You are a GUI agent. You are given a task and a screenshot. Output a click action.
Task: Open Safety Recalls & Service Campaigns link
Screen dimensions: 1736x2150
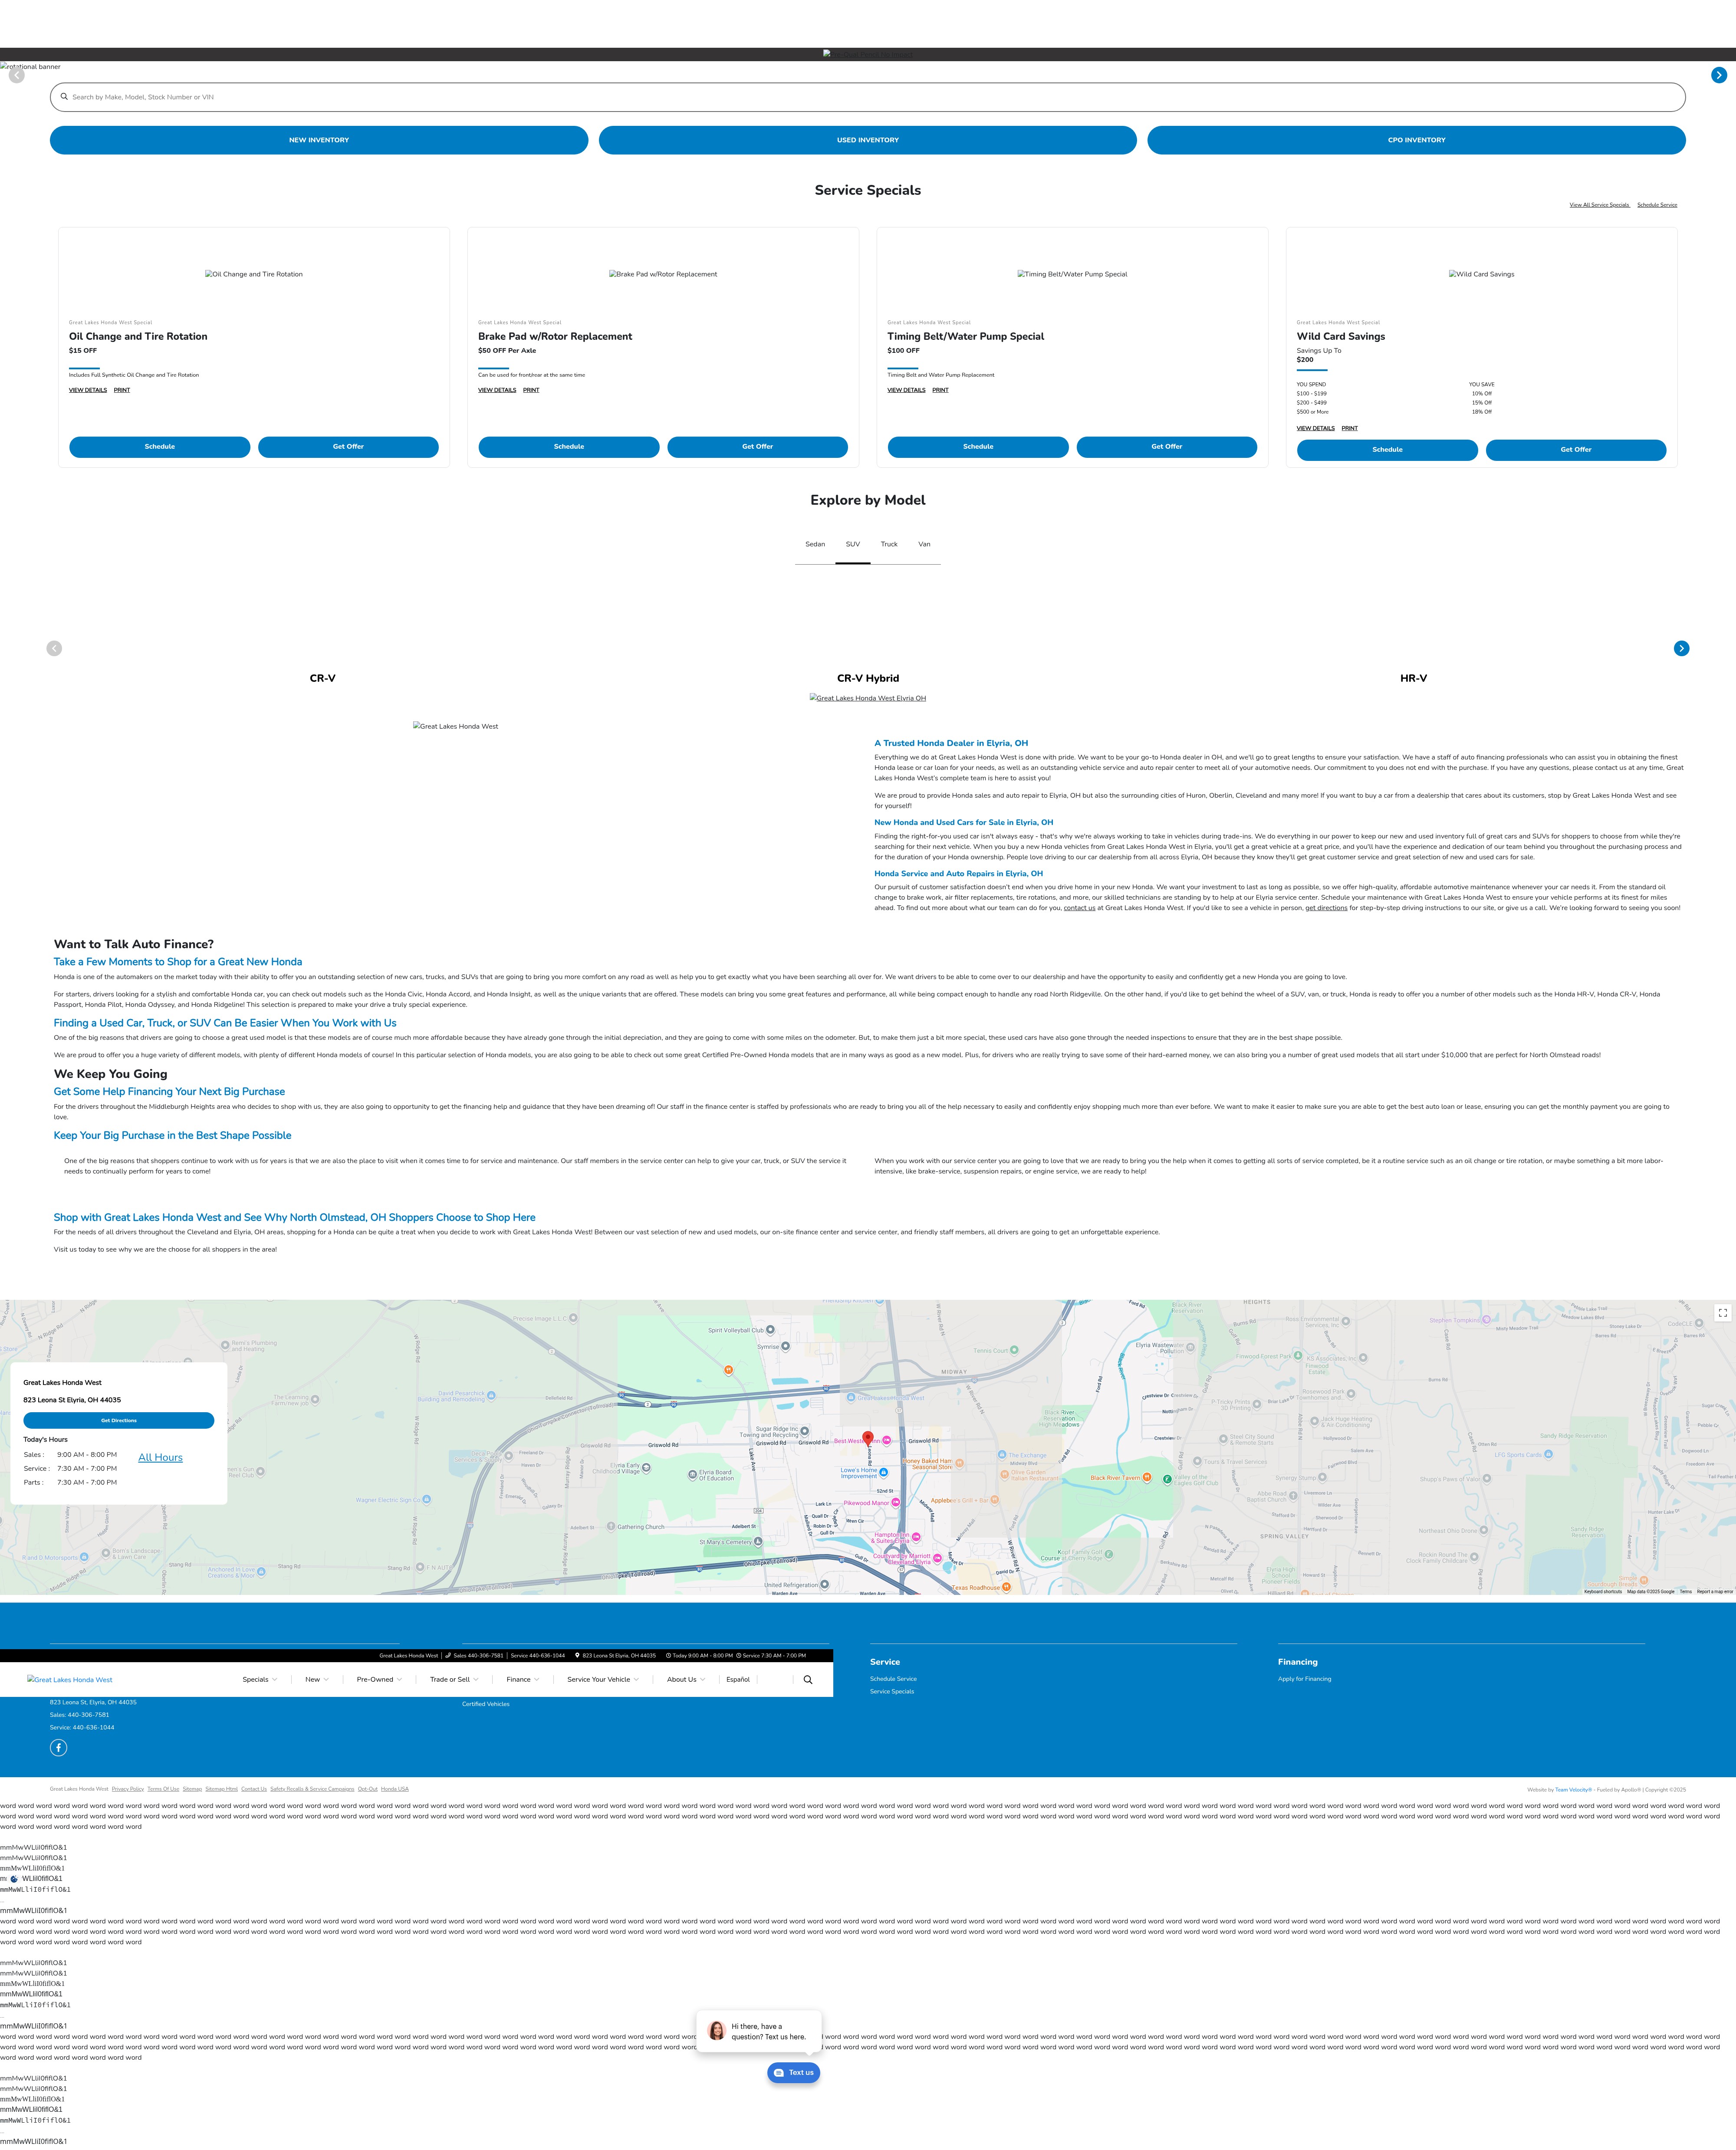point(312,1789)
